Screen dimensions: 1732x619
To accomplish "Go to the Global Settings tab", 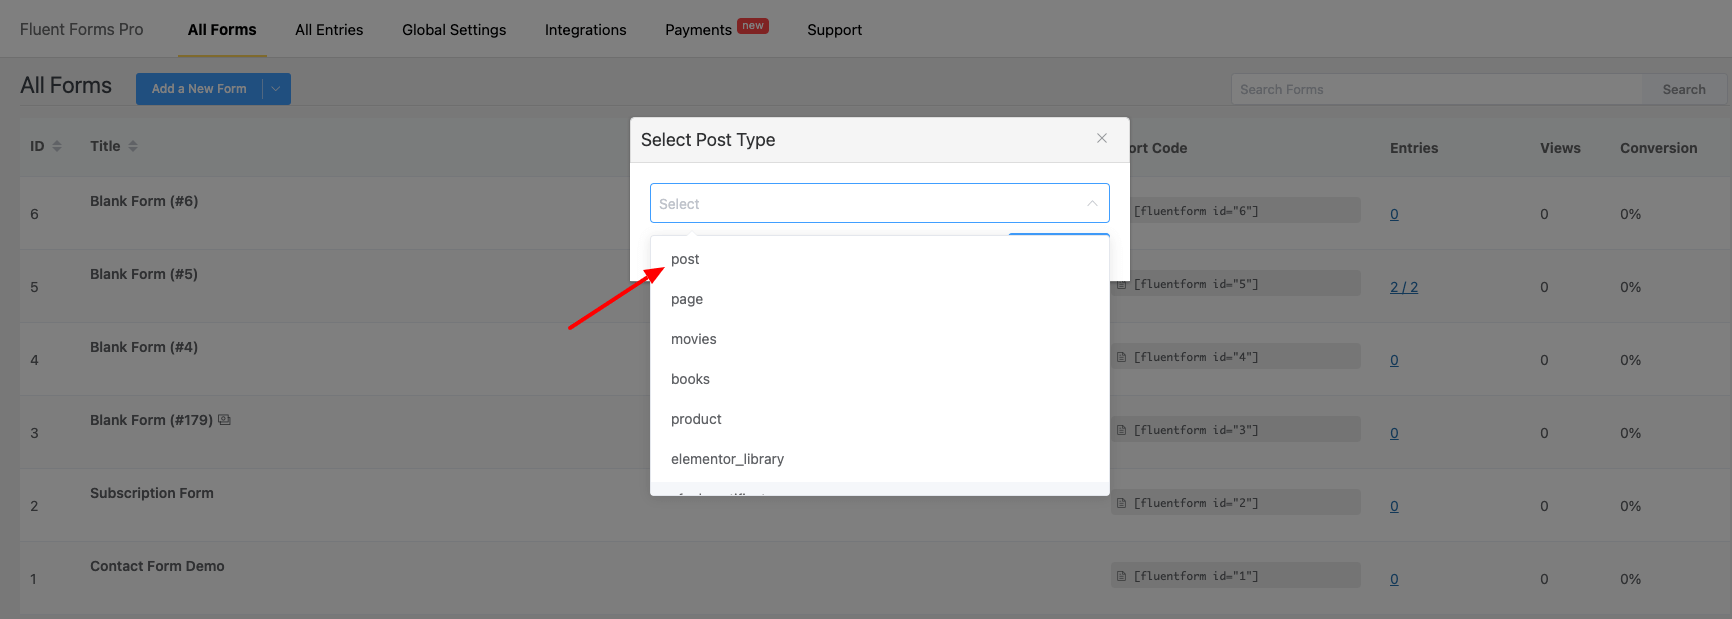I will [454, 30].
